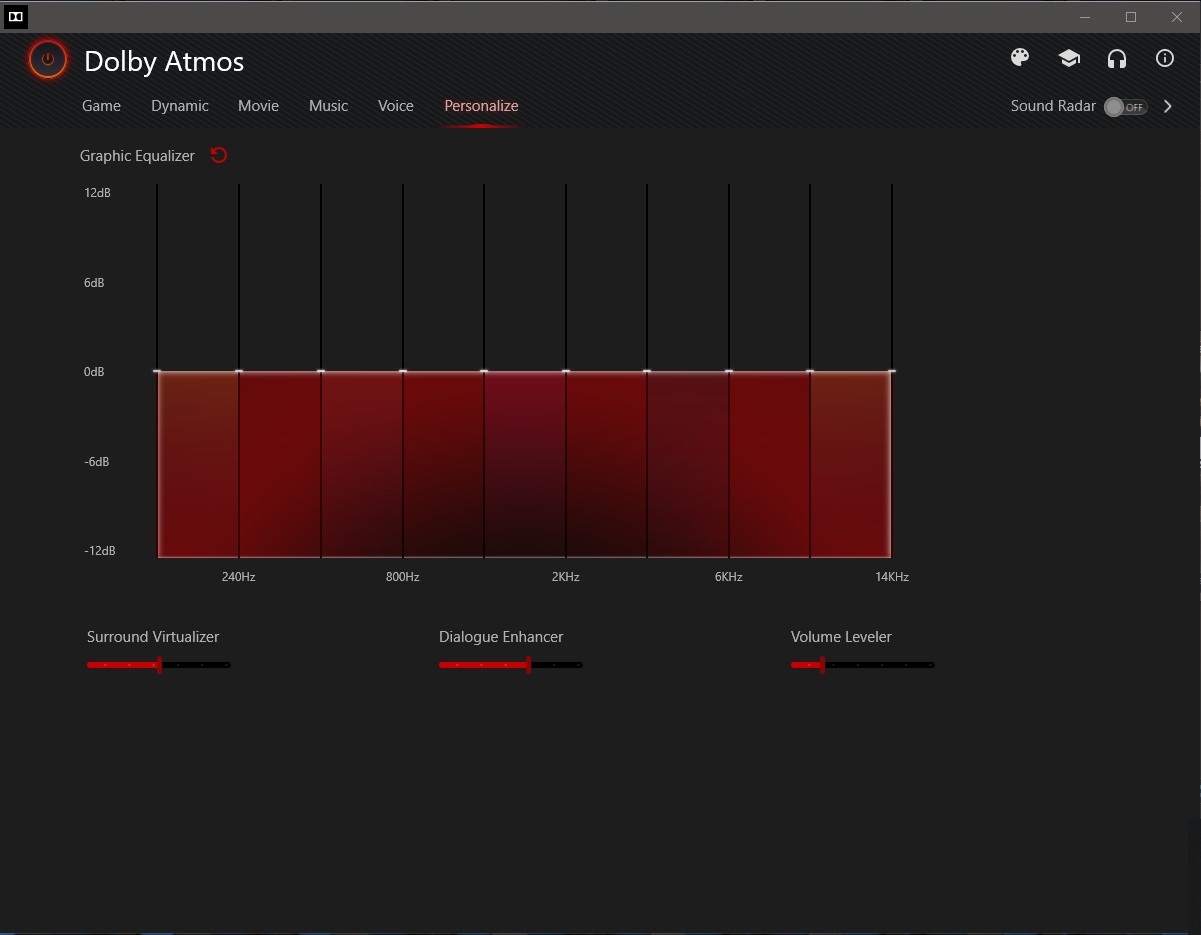Click the 'Dolby Atmos' title text
The height and width of the screenshot is (935, 1201).
point(164,62)
